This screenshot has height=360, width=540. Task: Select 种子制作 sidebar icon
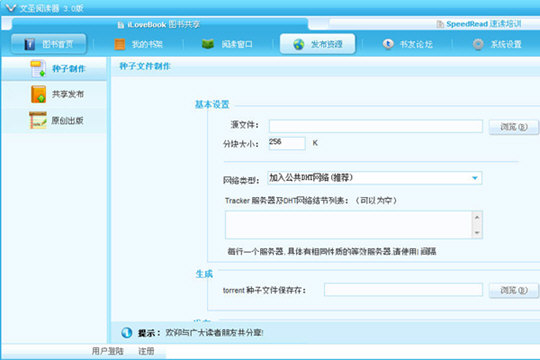pos(38,69)
